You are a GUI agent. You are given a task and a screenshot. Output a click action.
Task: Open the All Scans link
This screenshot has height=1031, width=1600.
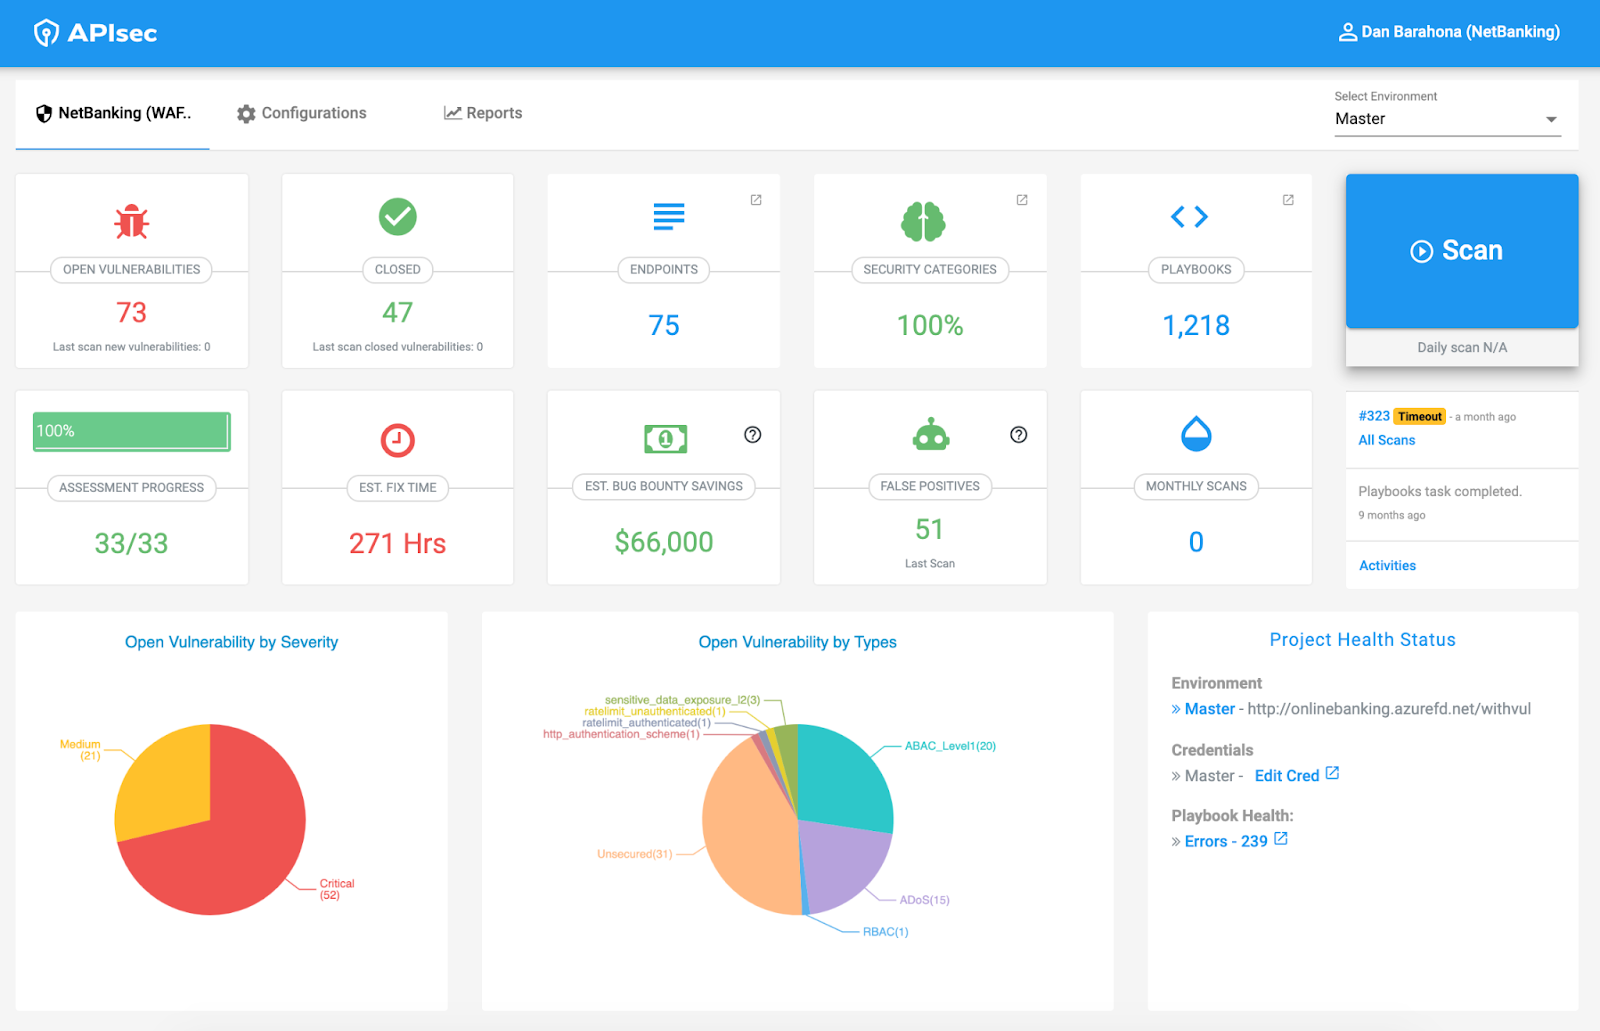pos(1386,440)
